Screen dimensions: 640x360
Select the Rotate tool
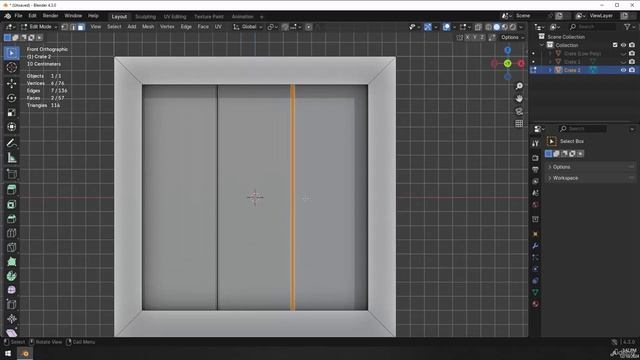(x=11, y=98)
